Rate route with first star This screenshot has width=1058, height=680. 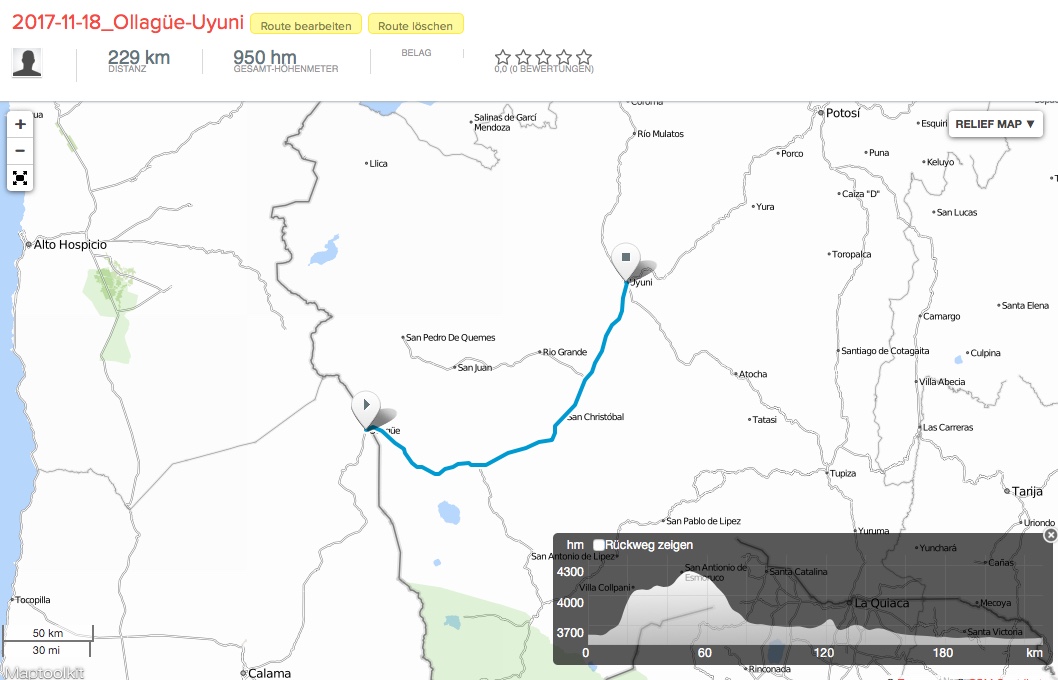503,58
